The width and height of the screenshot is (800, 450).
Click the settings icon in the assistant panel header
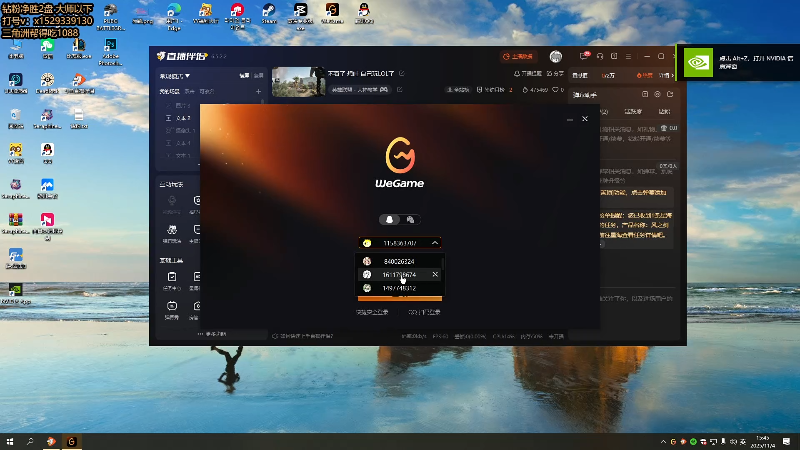point(657,94)
